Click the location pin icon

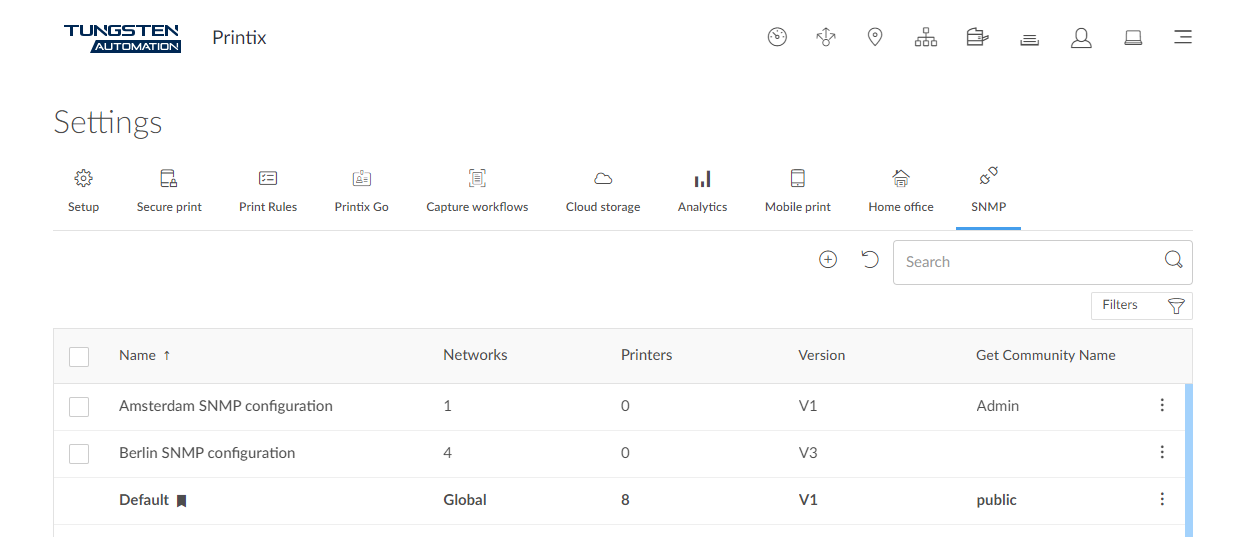[x=875, y=38]
